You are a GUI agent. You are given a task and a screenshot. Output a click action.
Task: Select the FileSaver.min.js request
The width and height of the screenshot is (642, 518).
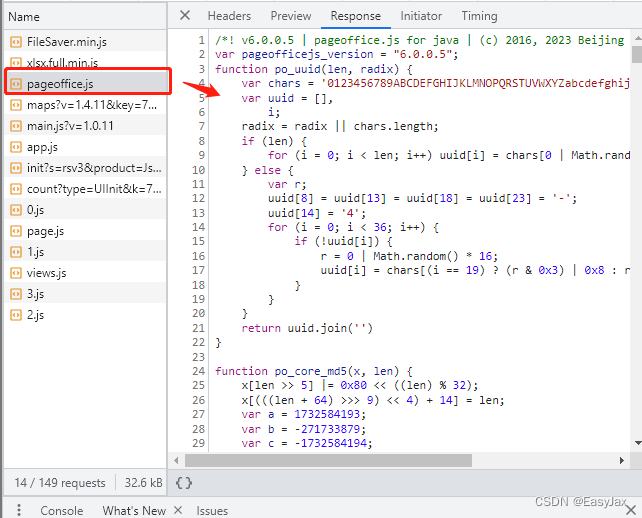(x=85, y=42)
